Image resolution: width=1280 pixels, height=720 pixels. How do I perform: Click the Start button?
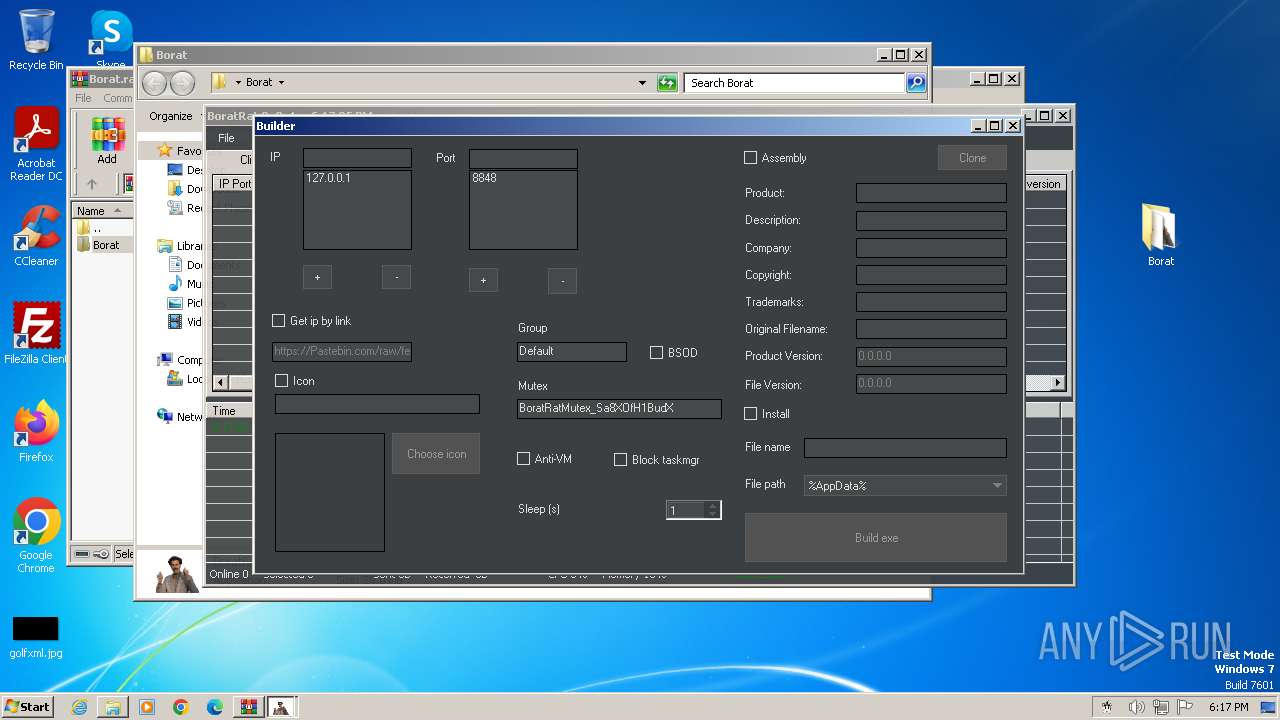[x=28, y=707]
